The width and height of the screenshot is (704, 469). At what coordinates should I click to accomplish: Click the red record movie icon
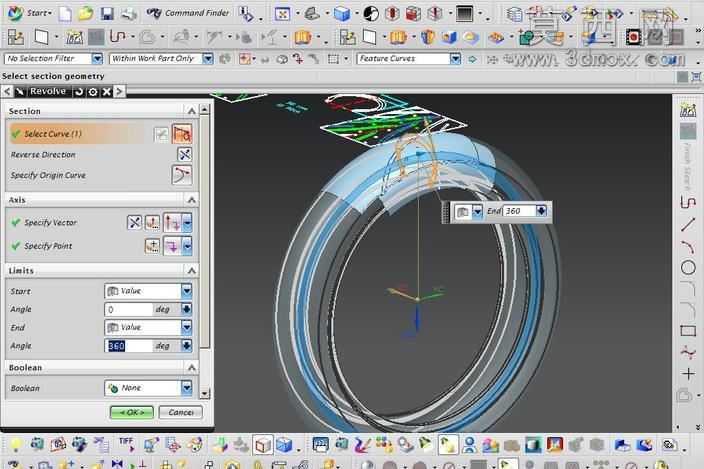click(x=634, y=37)
